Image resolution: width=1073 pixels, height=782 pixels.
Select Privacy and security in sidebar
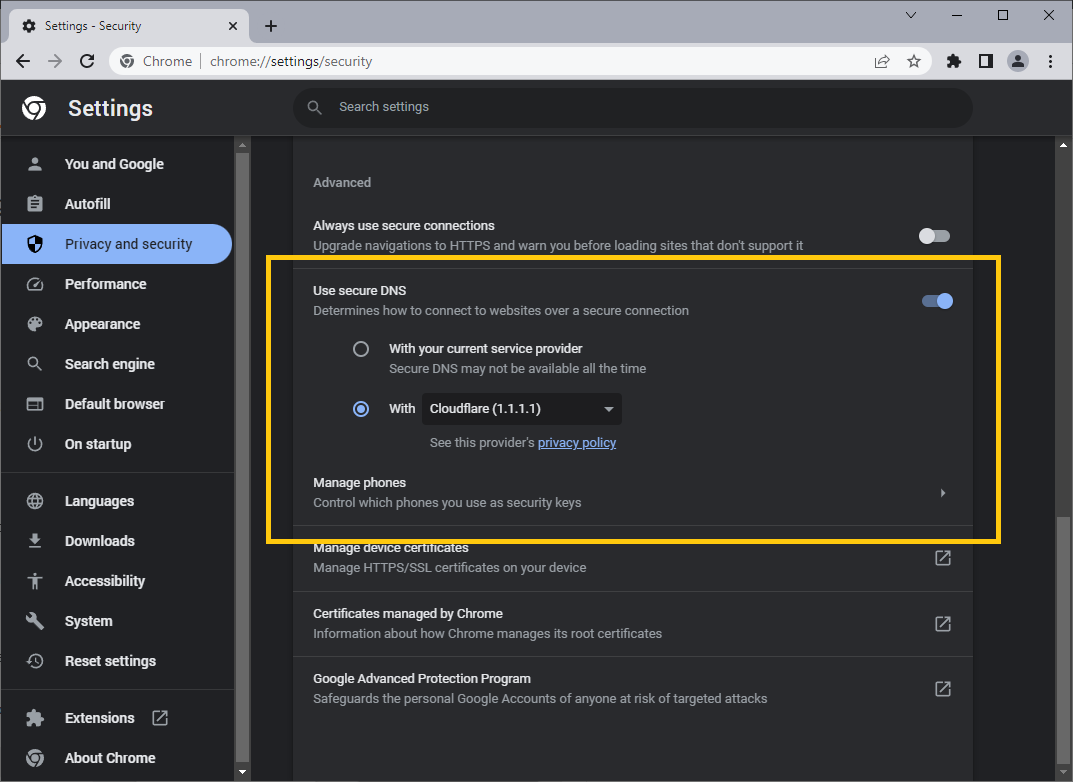[x=117, y=244]
